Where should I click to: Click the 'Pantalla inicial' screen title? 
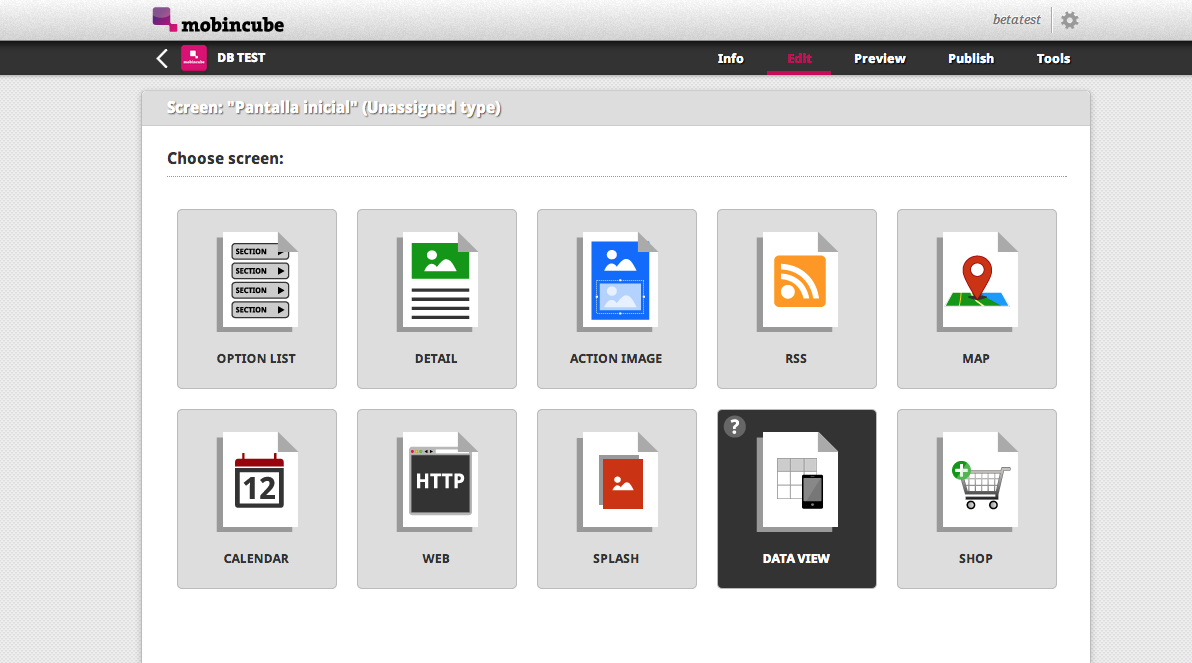pyautogui.click(x=334, y=108)
